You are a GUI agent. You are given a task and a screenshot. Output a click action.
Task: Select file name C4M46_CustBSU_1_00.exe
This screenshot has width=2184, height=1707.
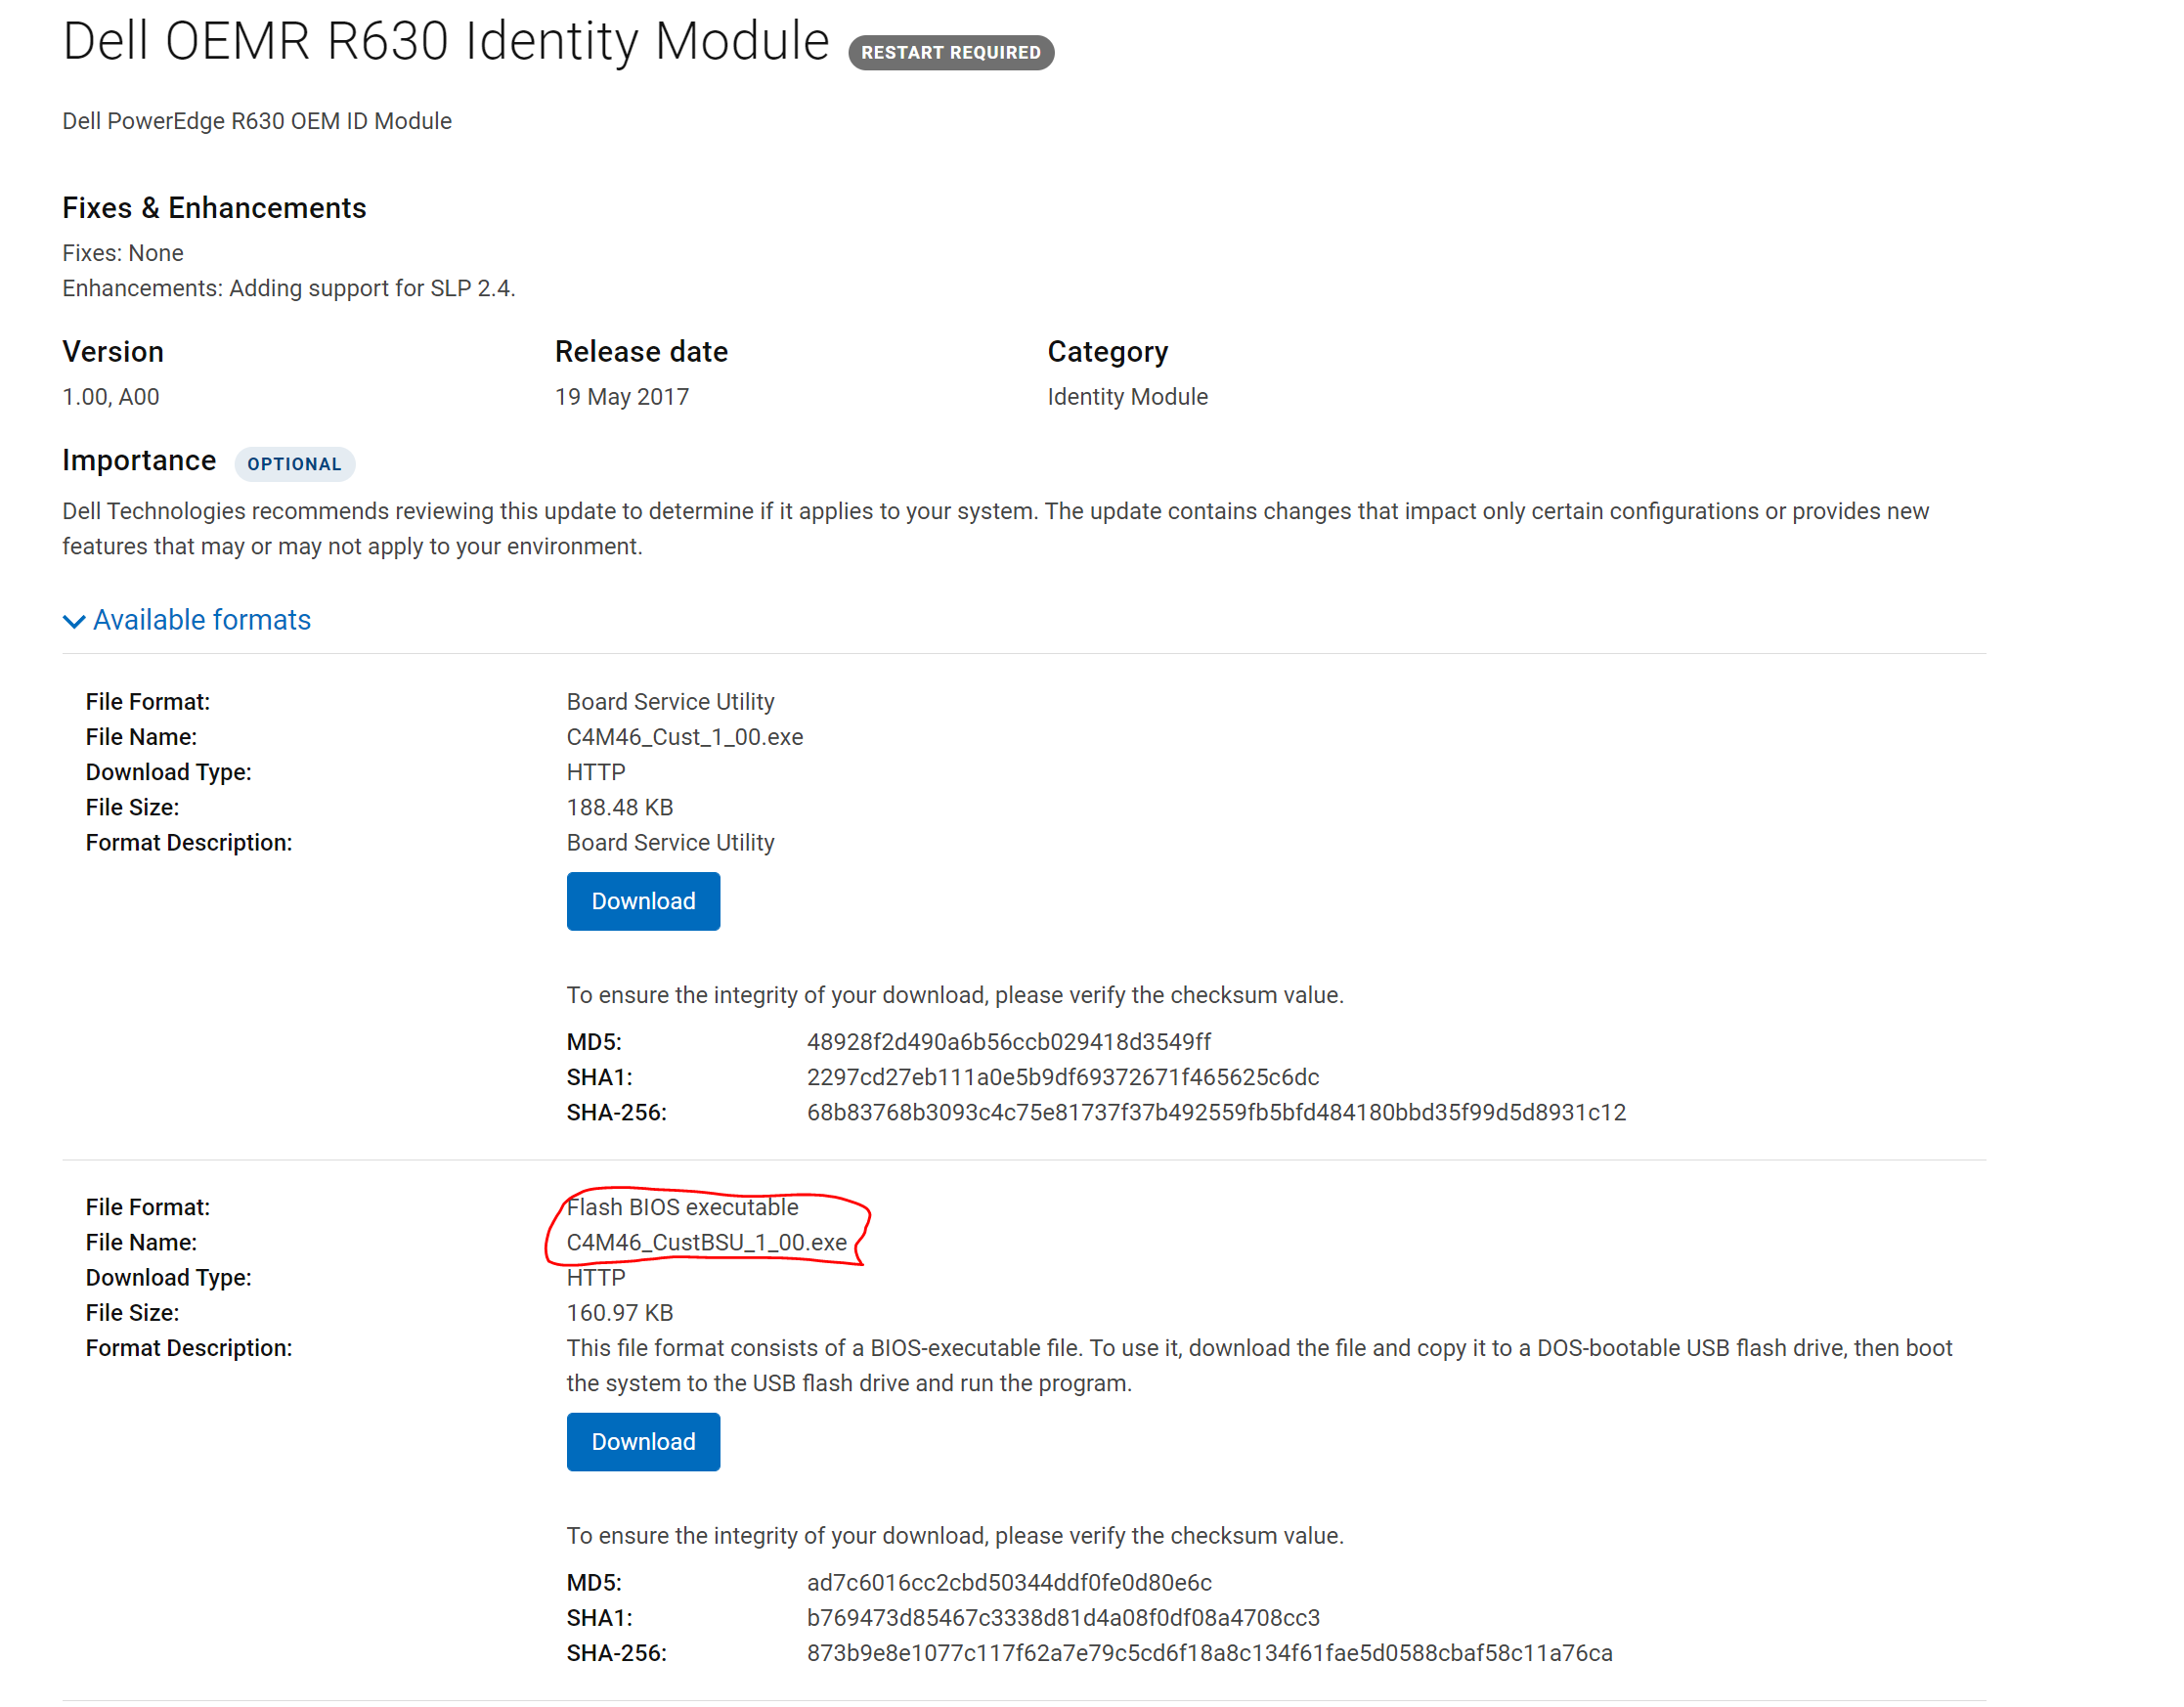tap(707, 1243)
